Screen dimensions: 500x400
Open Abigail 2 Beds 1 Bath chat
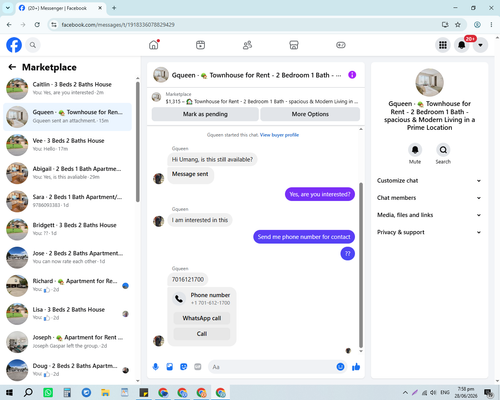(67, 173)
